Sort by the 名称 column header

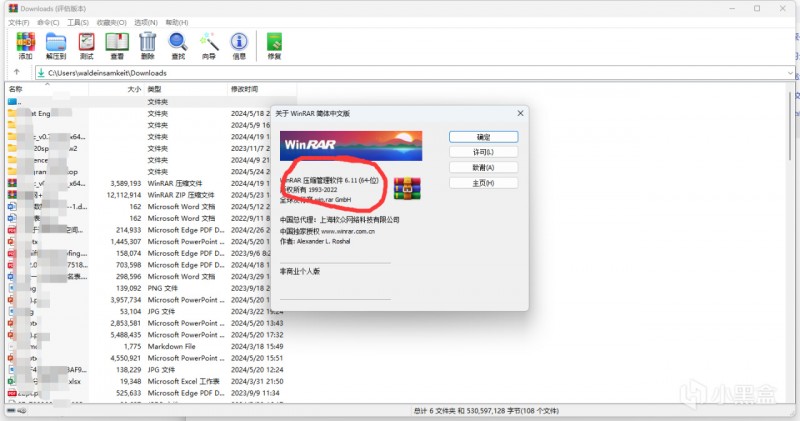click(x=47, y=89)
